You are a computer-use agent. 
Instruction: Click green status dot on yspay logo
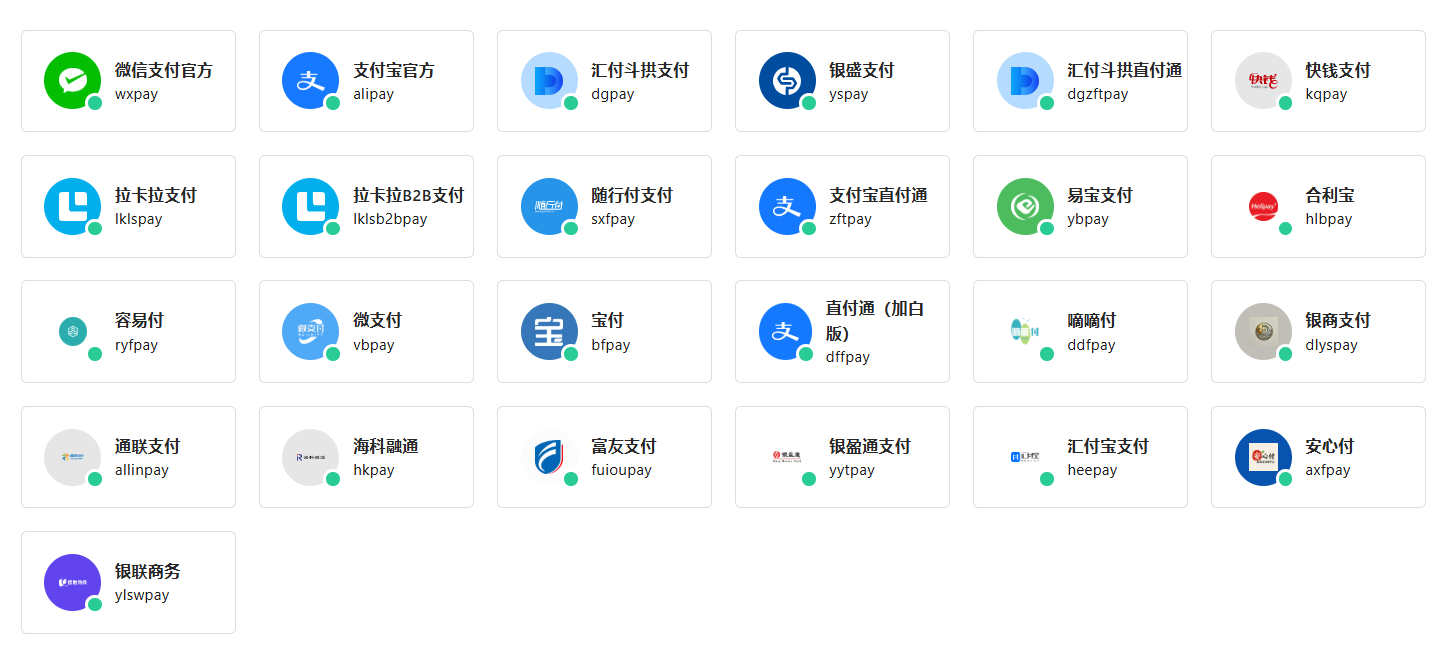coord(809,103)
